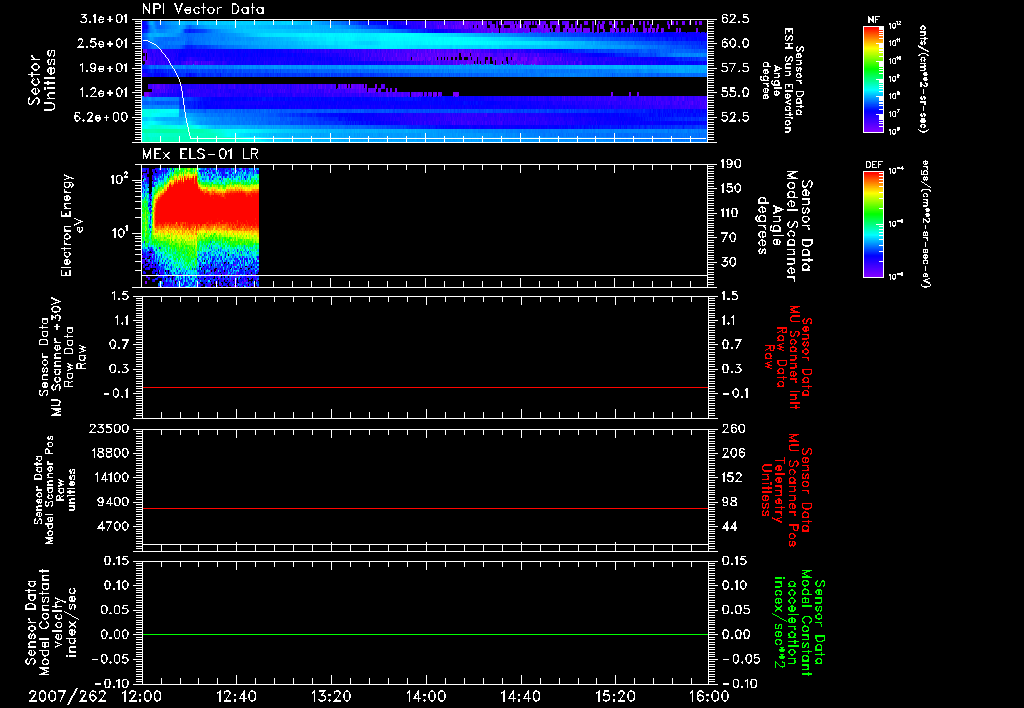Click the "16:00" time axis label
1024x708 pixels.
click(709, 696)
